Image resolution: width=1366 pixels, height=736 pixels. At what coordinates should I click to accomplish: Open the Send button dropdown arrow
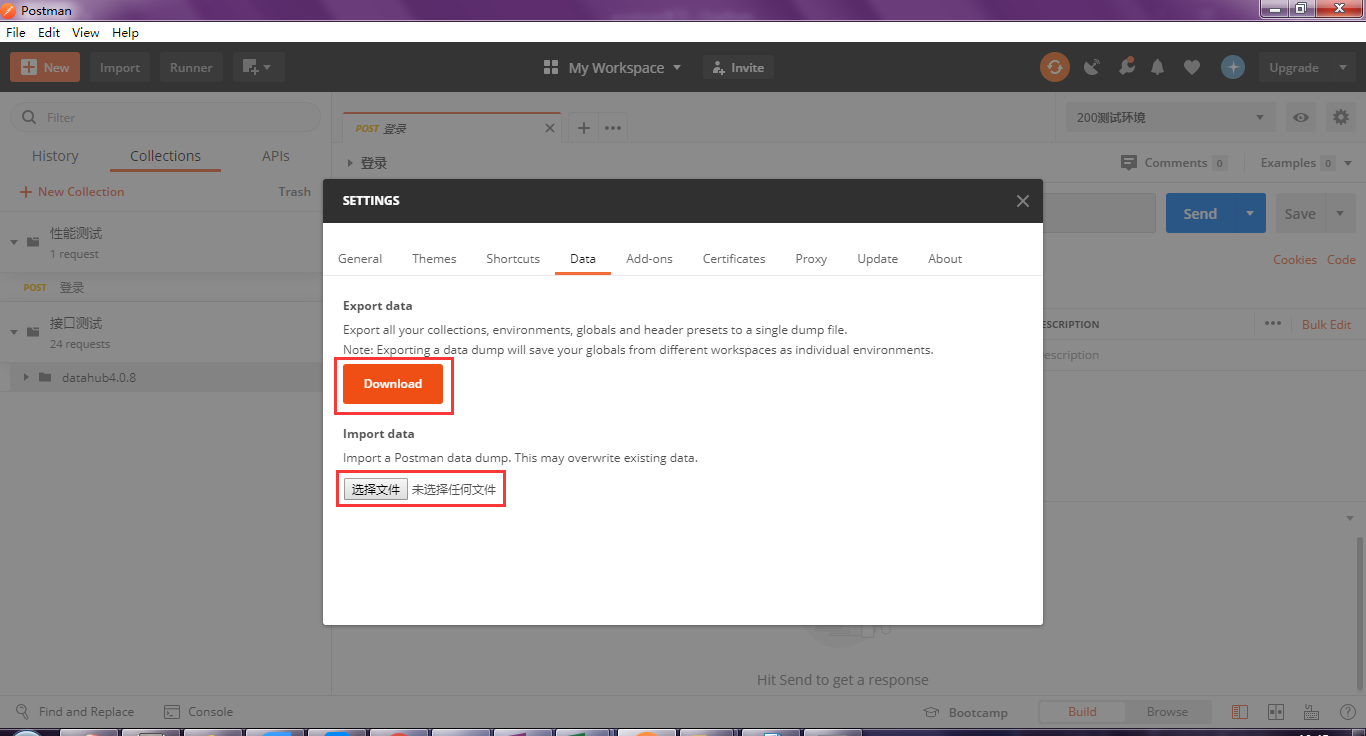coord(1250,213)
